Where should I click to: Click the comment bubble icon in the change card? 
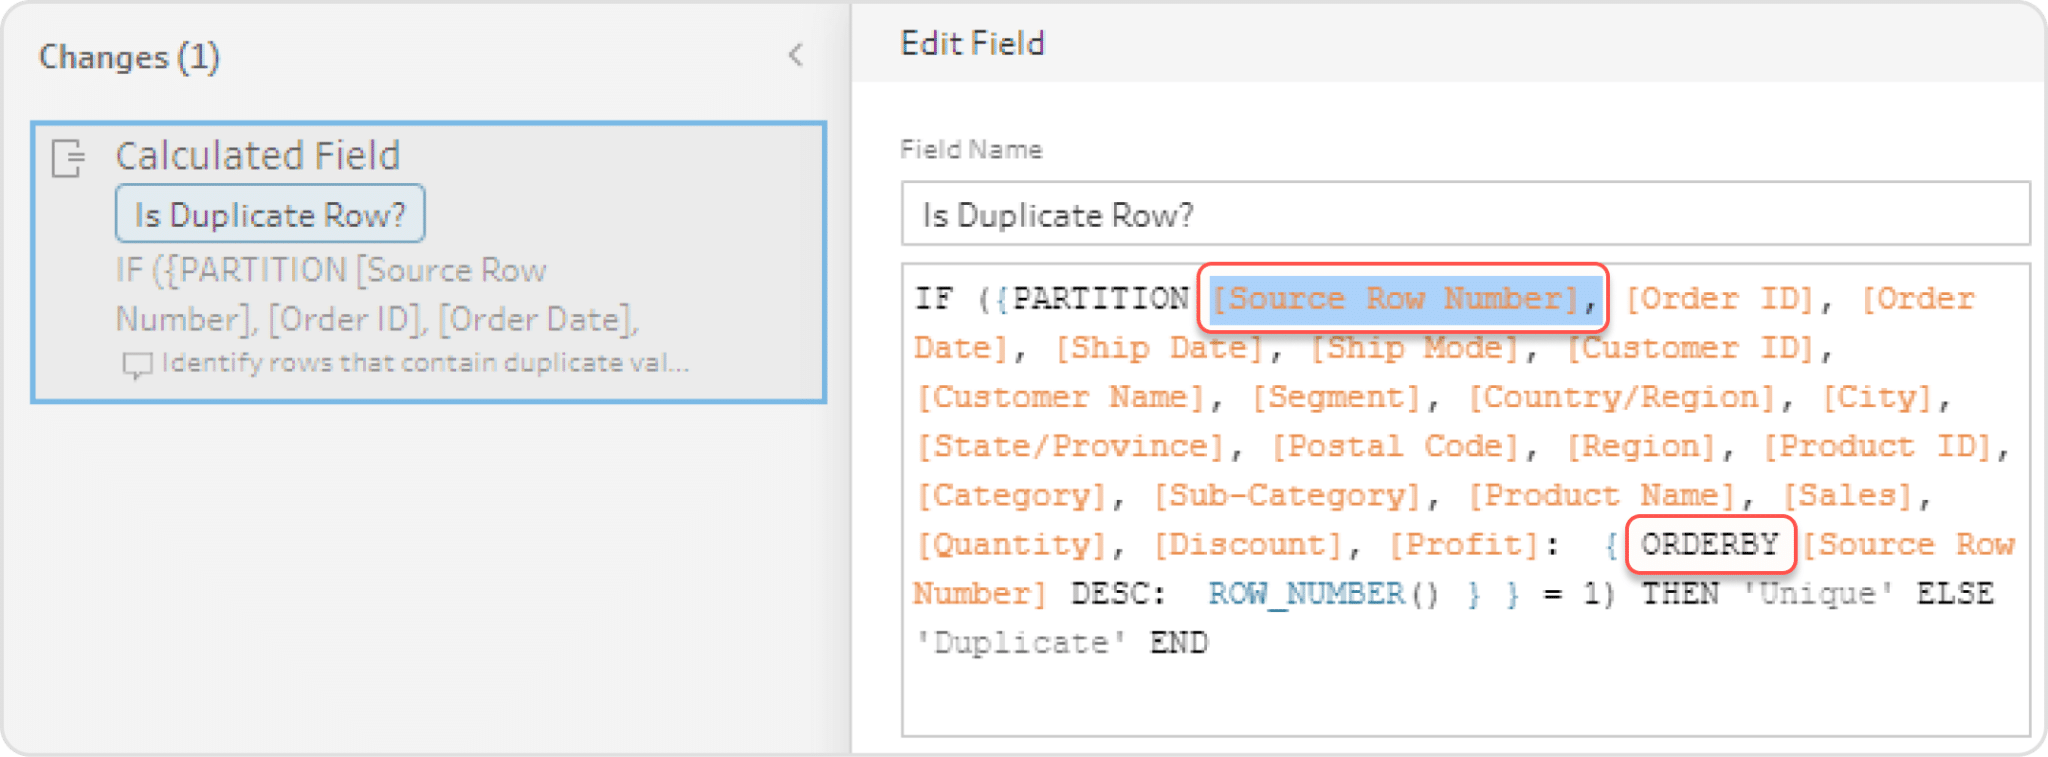136,365
